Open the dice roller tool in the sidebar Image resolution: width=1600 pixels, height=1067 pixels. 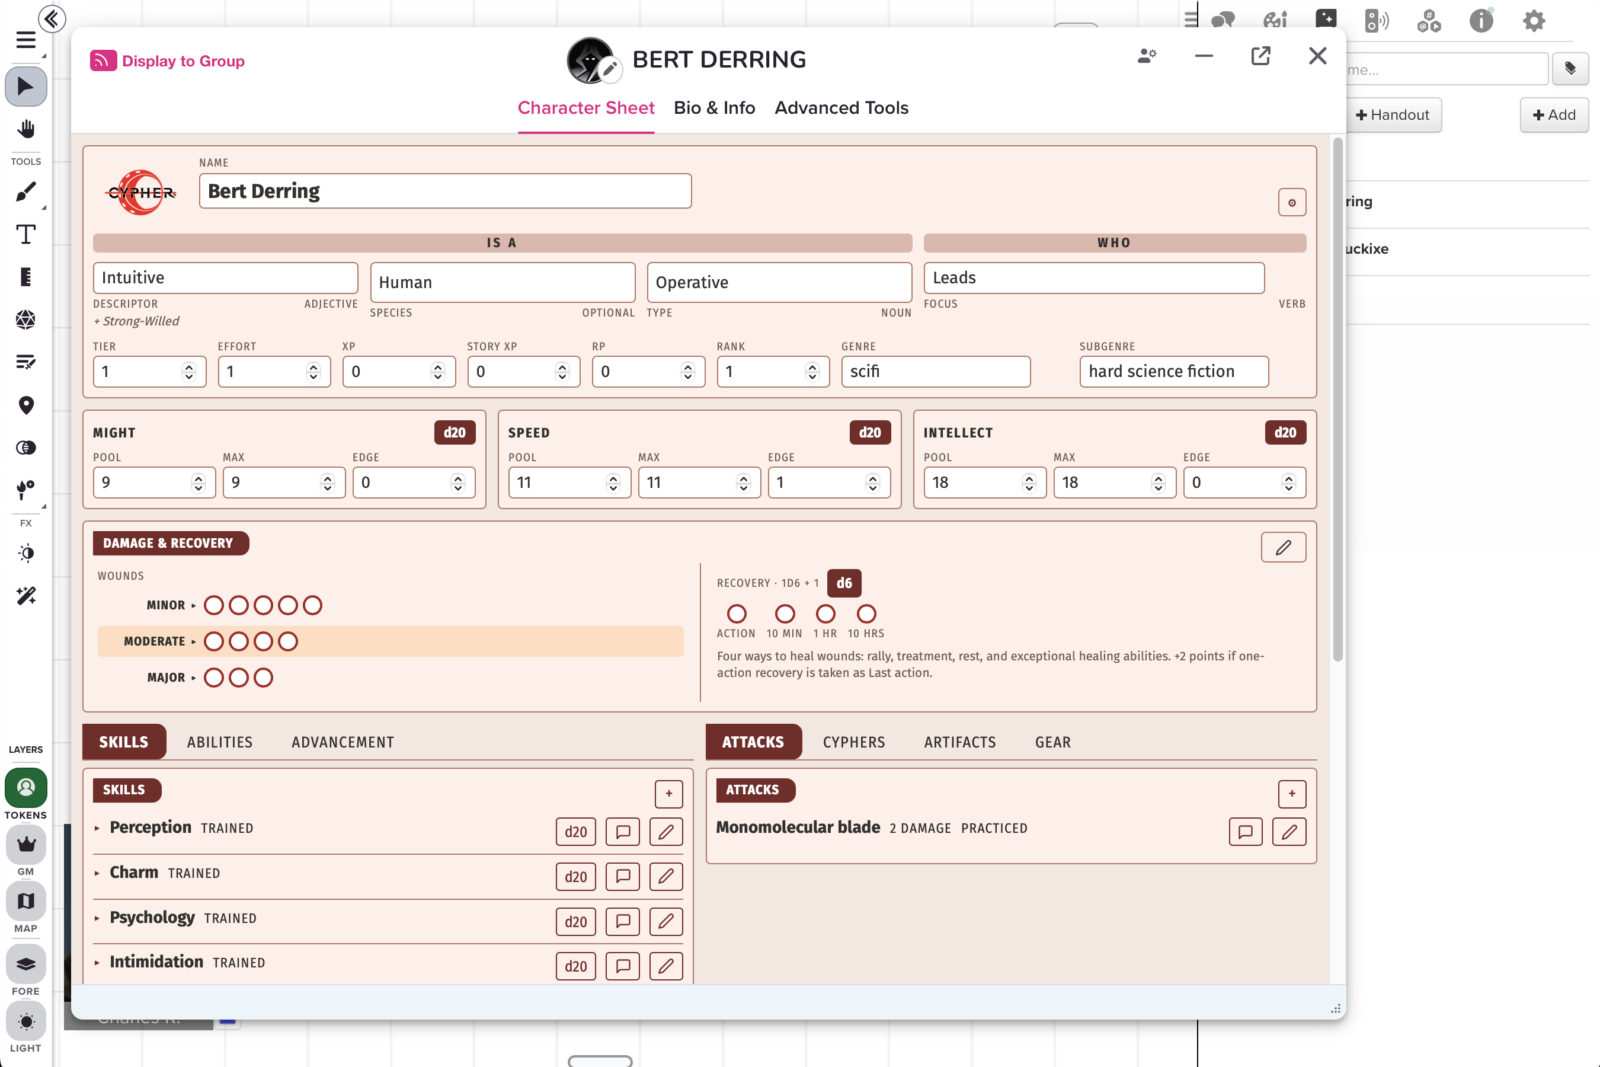26,319
